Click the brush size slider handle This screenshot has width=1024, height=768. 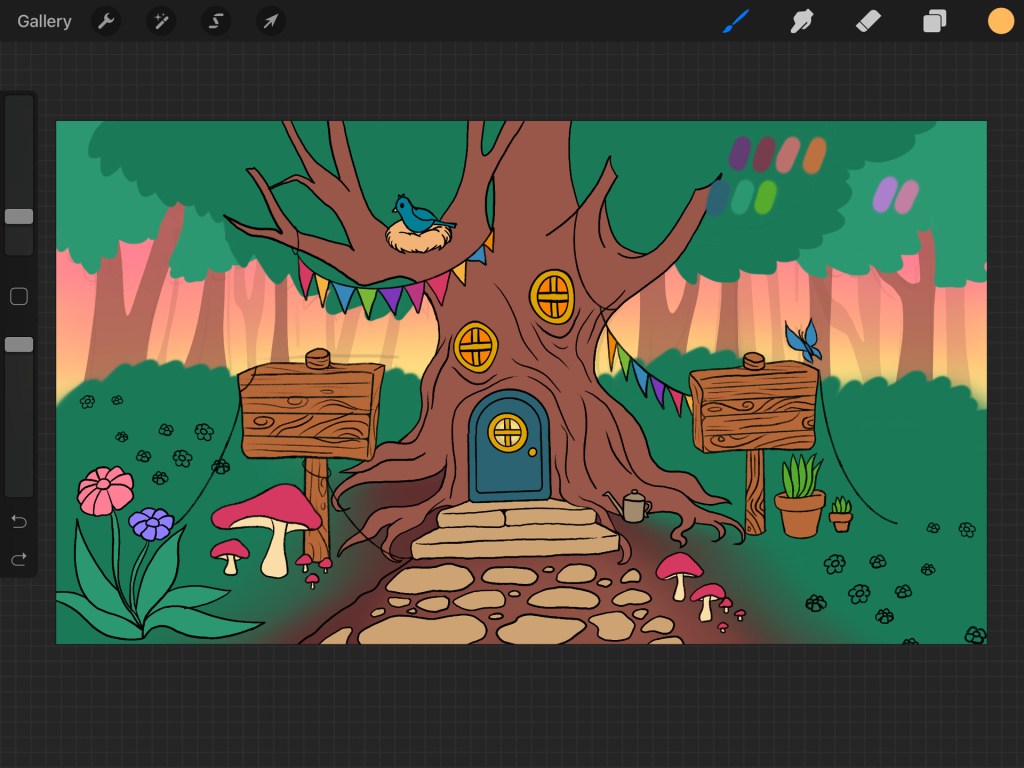click(x=18, y=217)
